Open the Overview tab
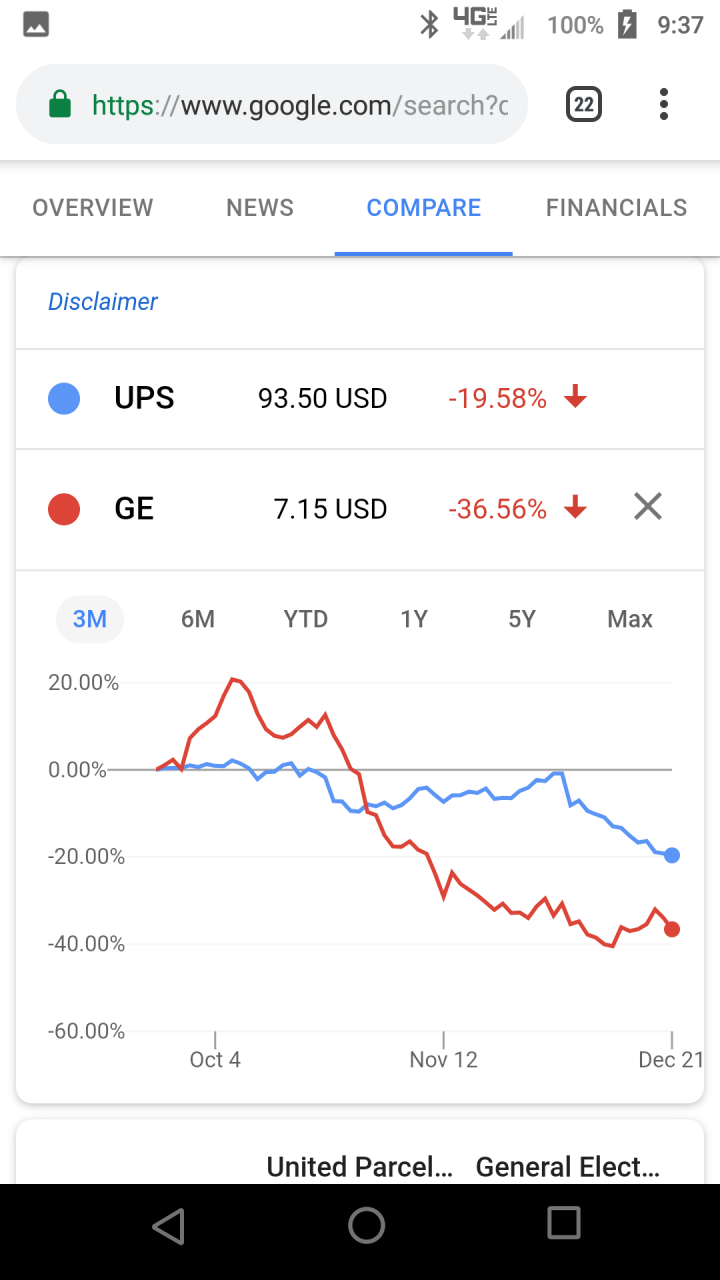Screen dimensions: 720x1280 pyautogui.click(x=93, y=208)
